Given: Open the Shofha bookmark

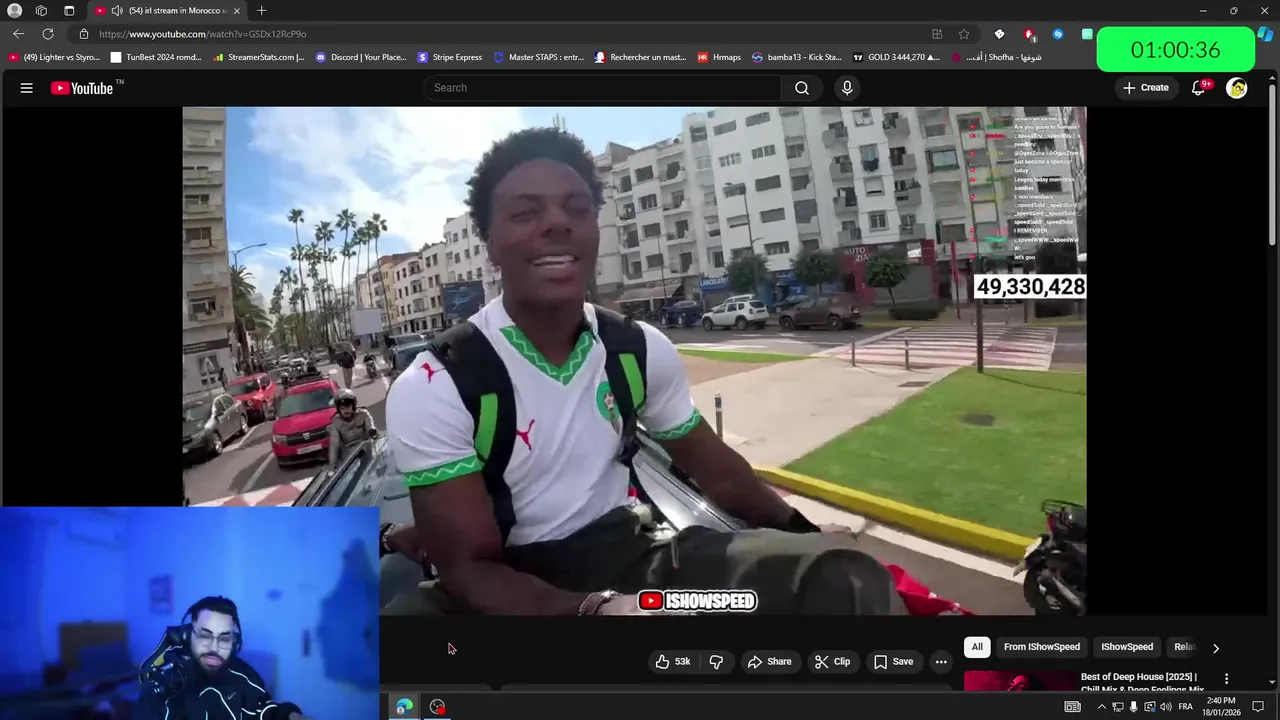Looking at the screenshot, I should 998,57.
